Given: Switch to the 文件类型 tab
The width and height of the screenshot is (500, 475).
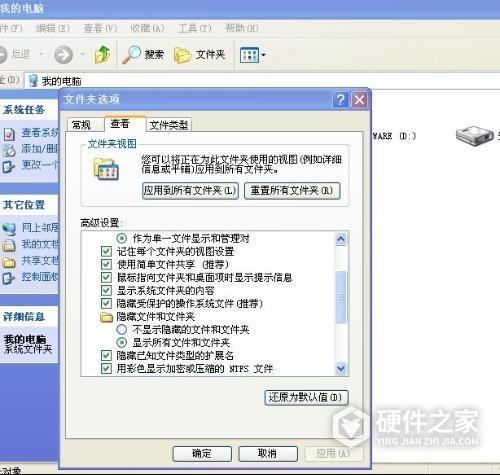Looking at the screenshot, I should point(169,125).
